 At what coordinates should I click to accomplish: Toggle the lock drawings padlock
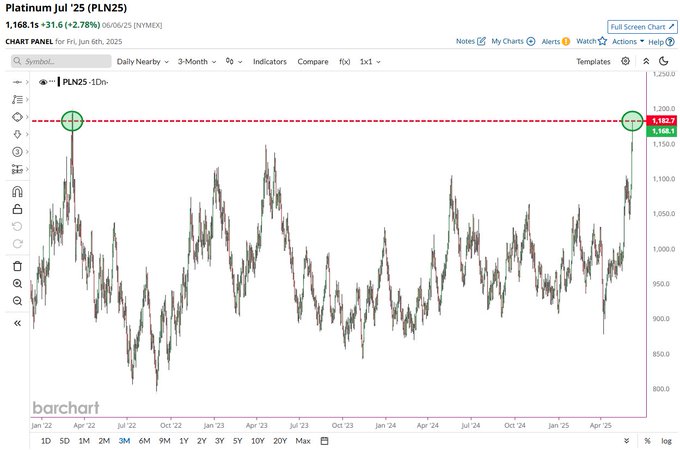[17, 209]
